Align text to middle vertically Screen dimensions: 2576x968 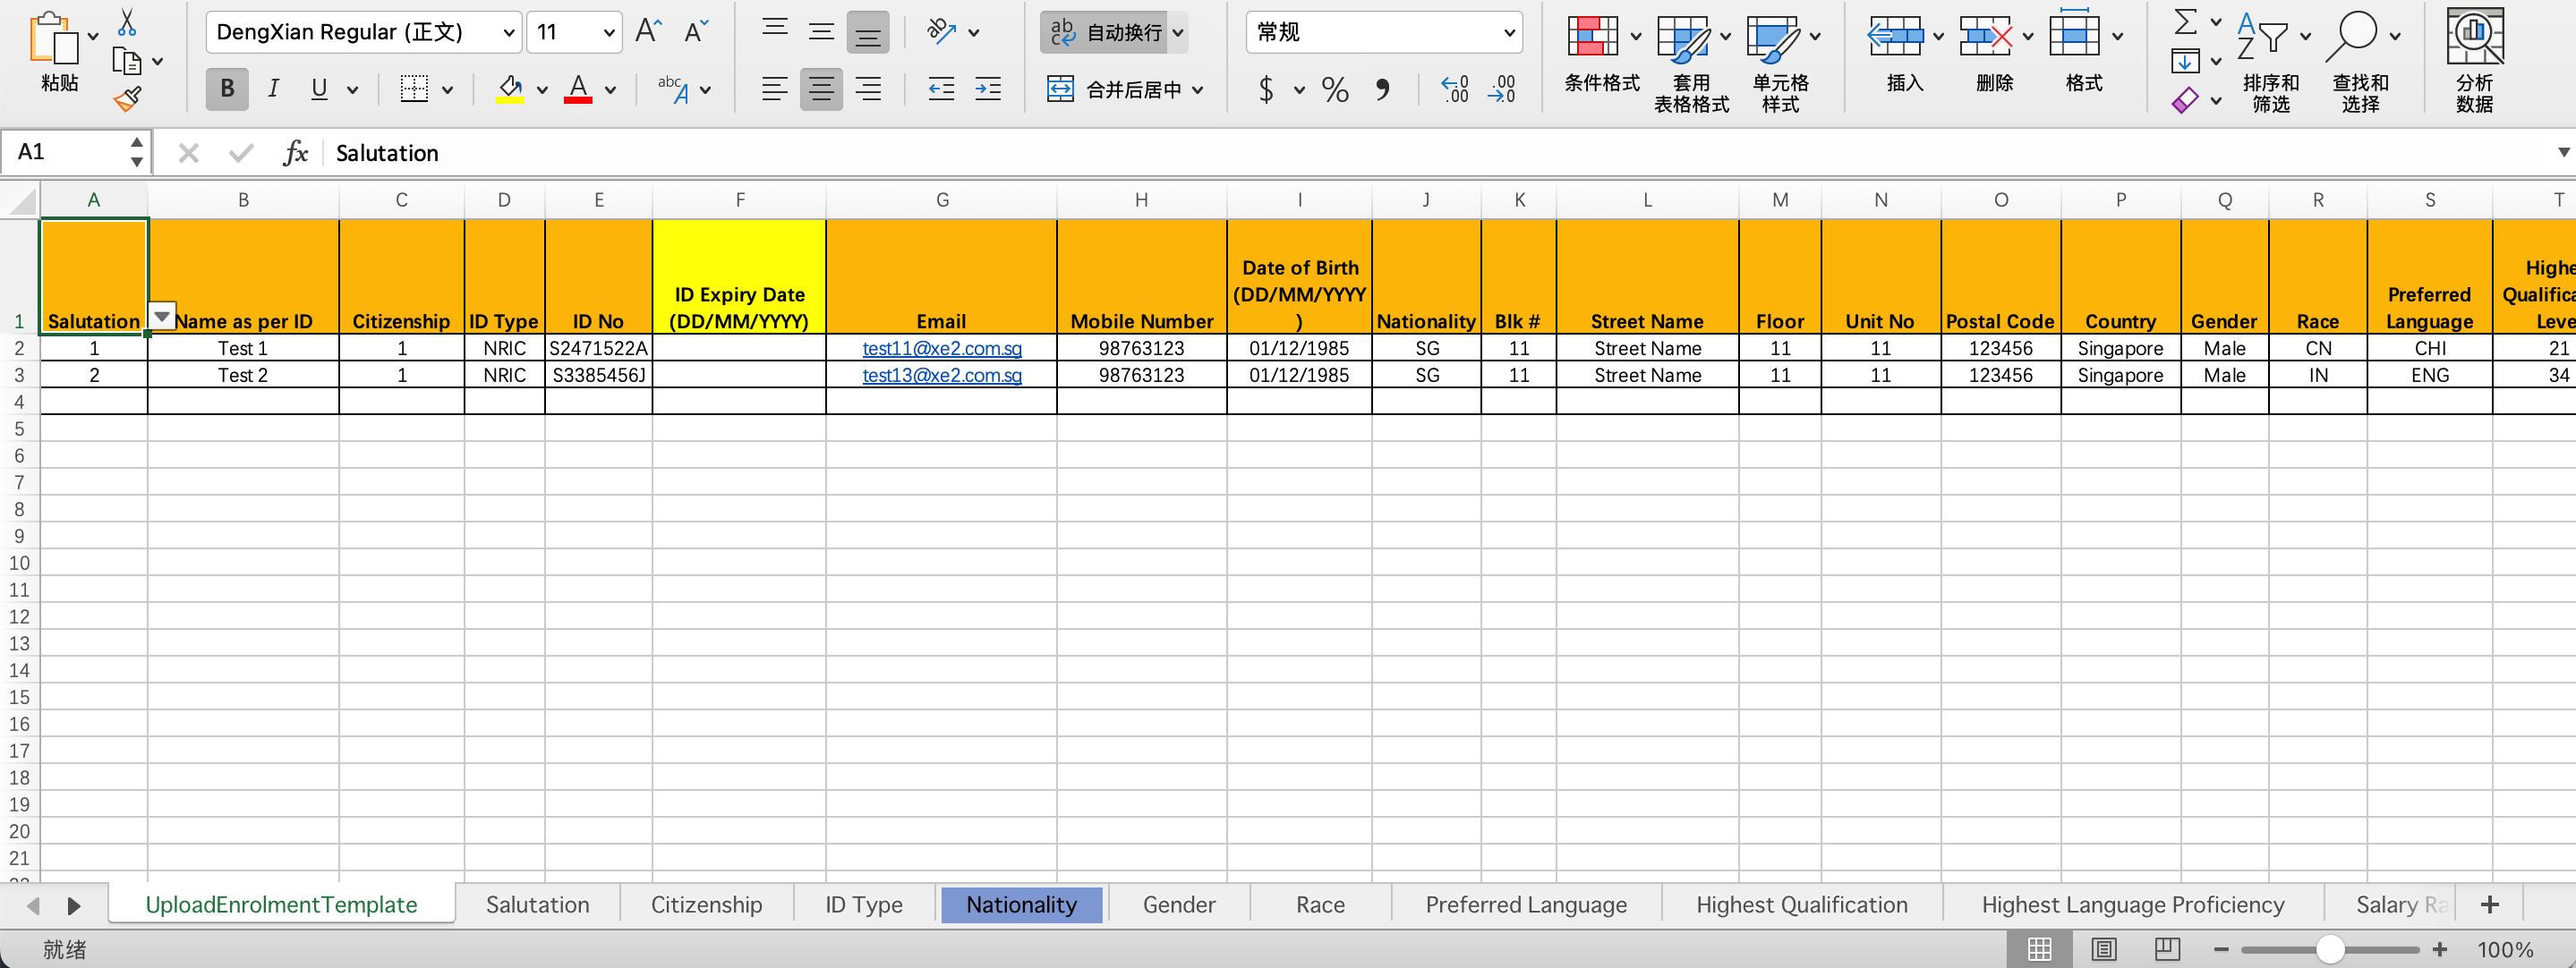821,31
